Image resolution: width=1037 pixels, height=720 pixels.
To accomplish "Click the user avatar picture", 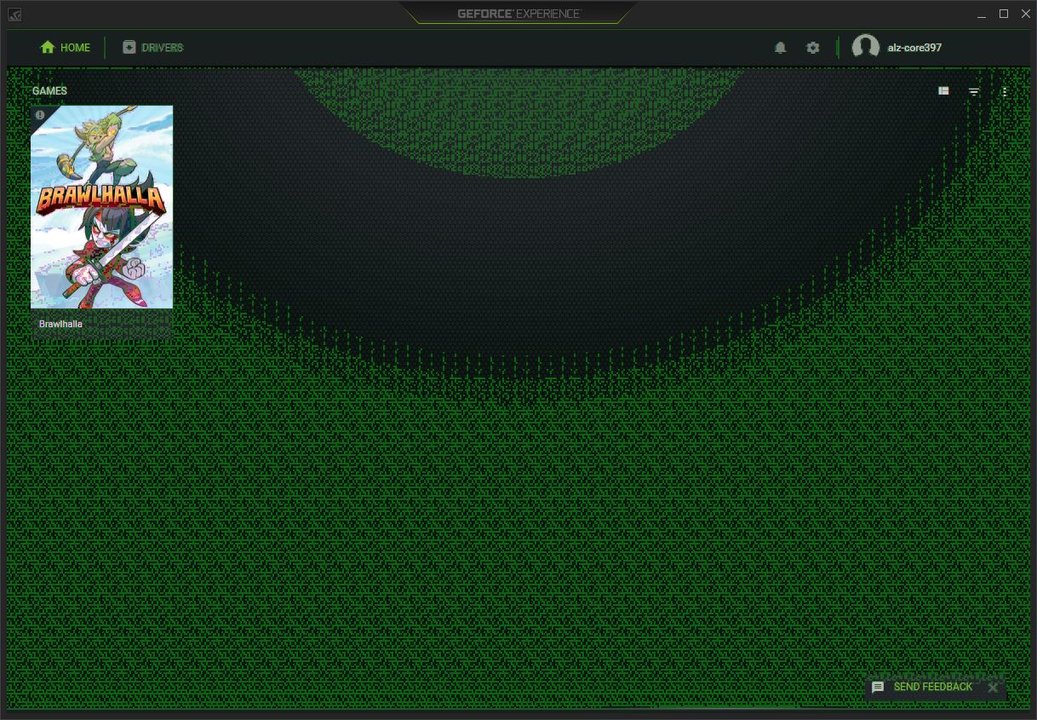I will click(865, 47).
